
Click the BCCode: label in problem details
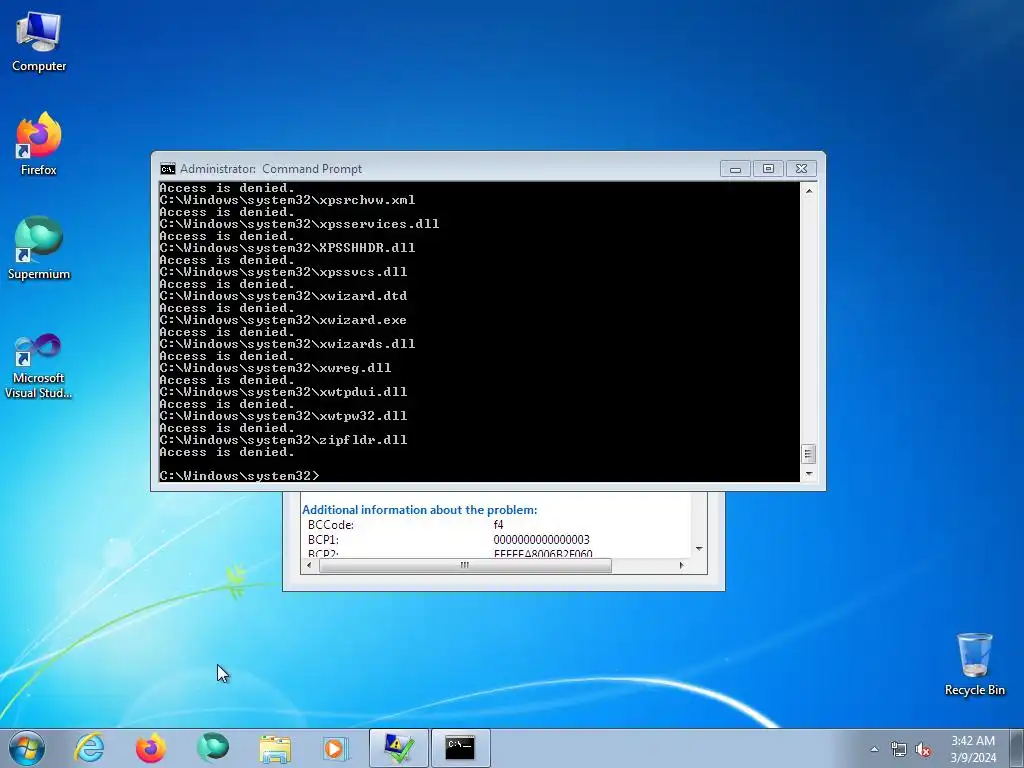pos(330,525)
